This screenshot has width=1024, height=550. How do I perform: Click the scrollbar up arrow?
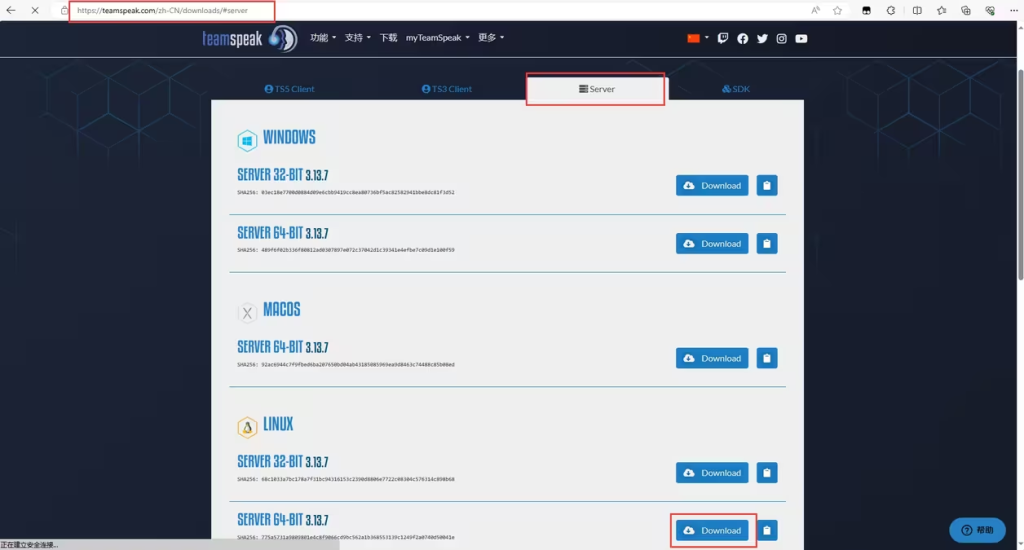pos(1020,25)
